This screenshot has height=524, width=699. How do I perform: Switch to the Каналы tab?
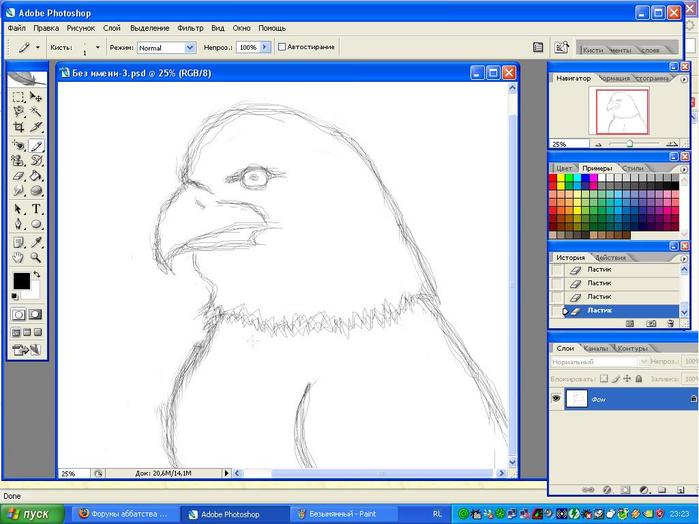tap(596, 348)
